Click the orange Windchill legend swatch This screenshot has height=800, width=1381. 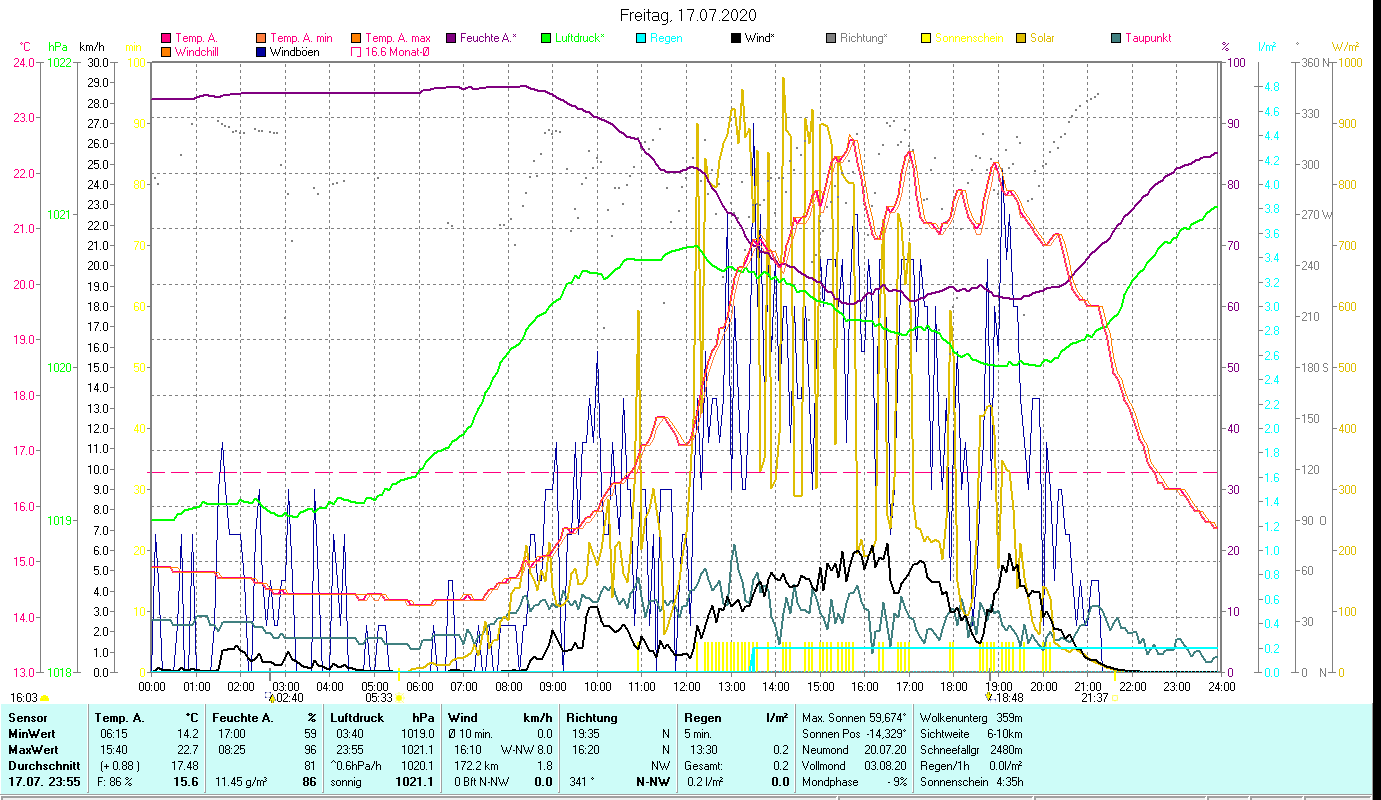pos(166,52)
